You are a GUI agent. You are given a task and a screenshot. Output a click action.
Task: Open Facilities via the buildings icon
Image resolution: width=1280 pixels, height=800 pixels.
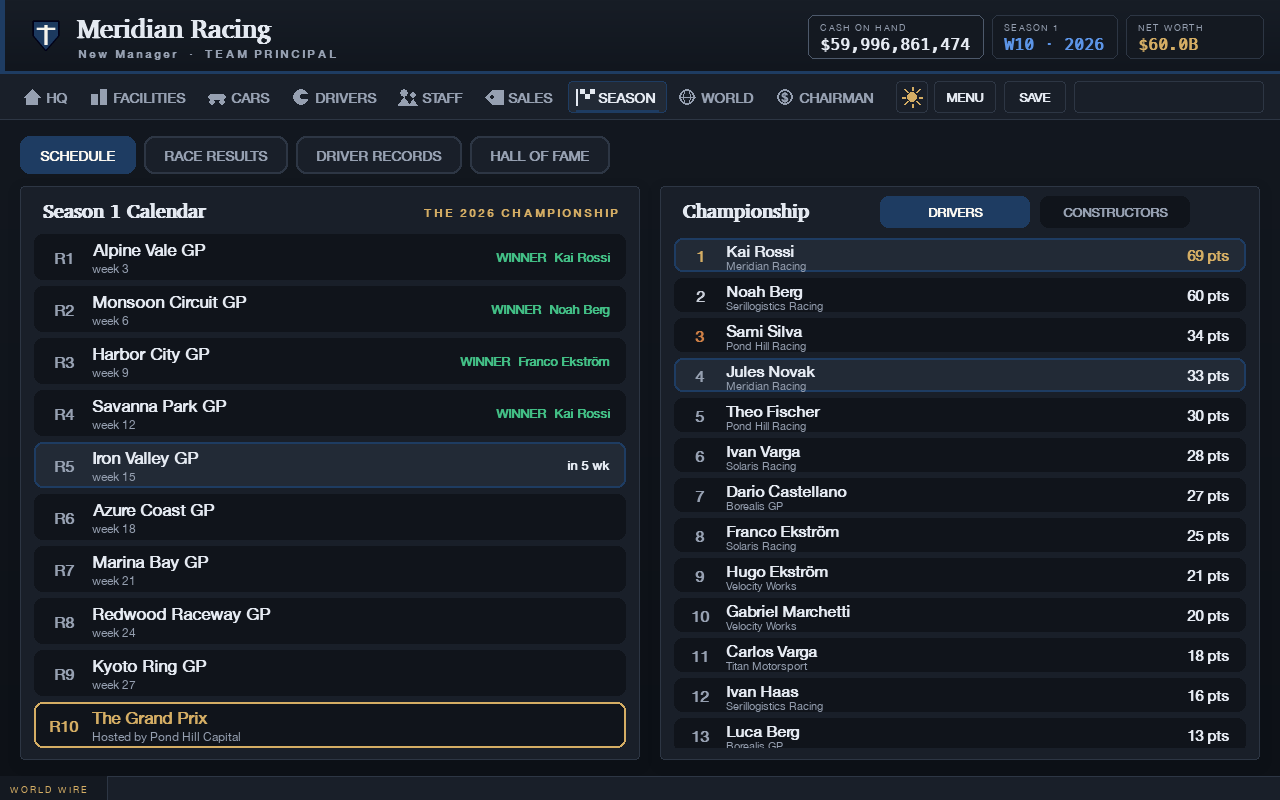(x=99, y=97)
